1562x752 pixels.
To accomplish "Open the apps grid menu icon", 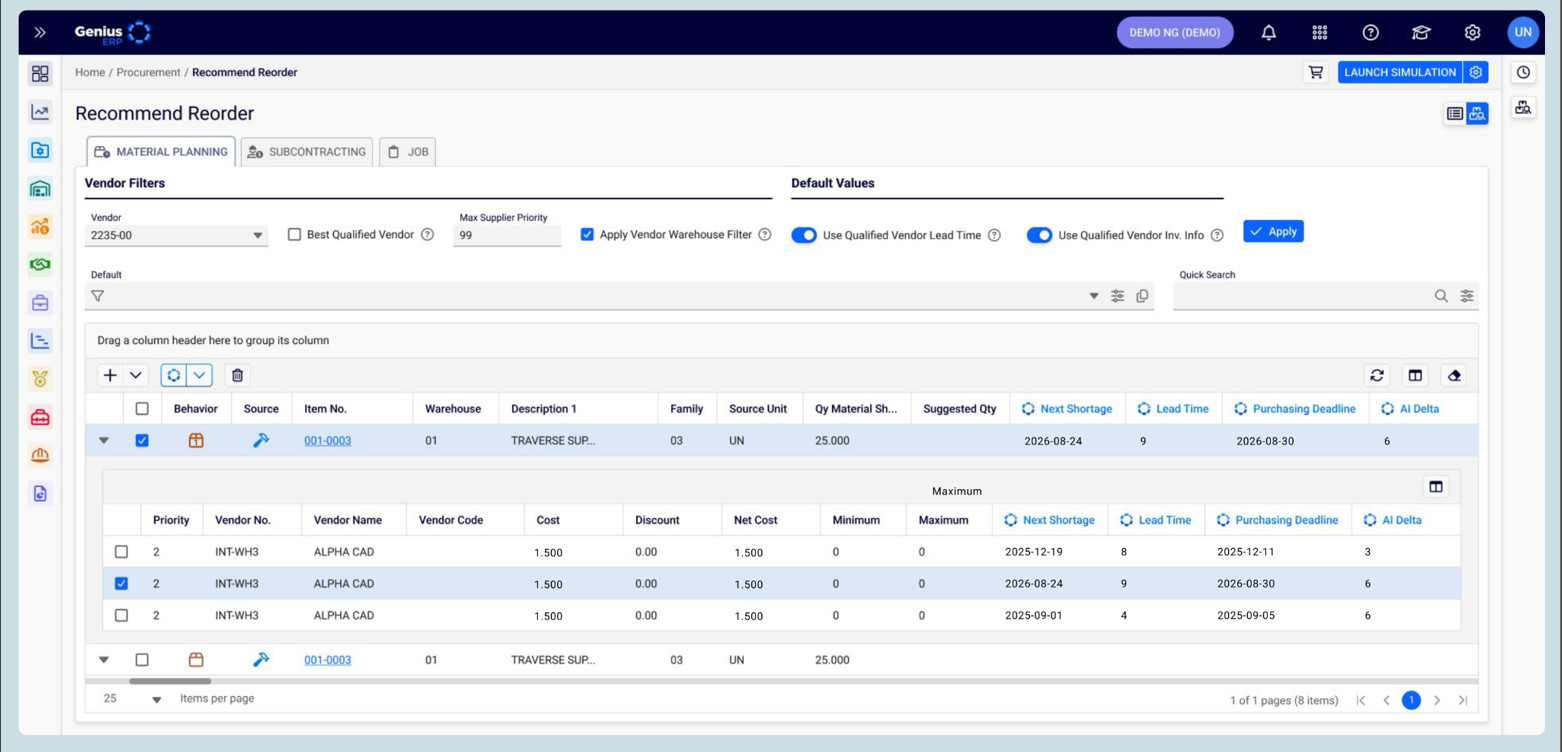I will (x=1319, y=32).
